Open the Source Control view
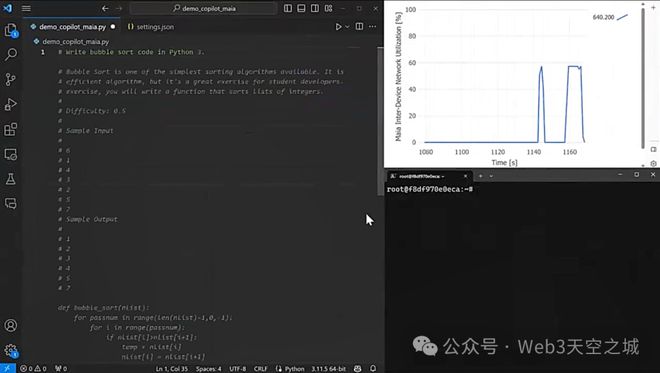660x373 pixels. pyautogui.click(x=11, y=79)
